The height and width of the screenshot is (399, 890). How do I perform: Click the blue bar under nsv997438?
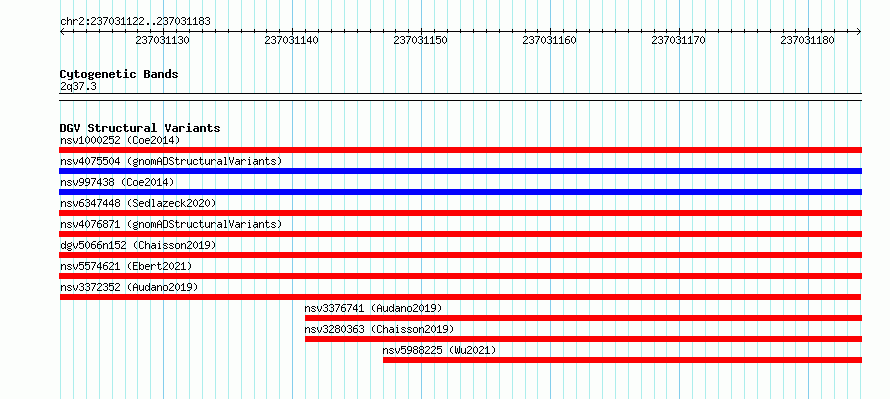click(460, 192)
